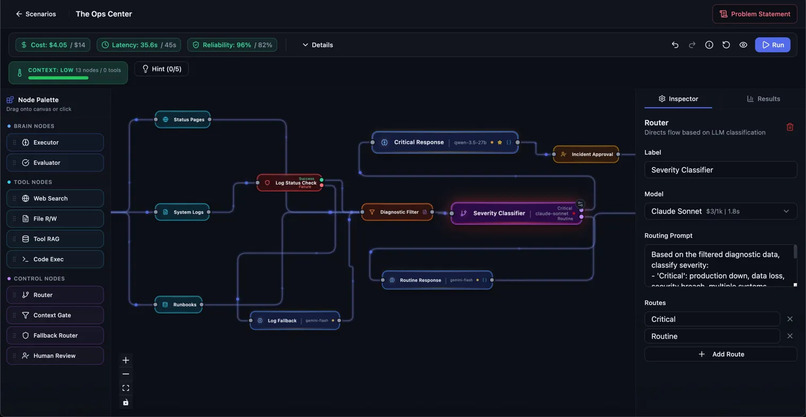Add a Human Review control node
The image size is (806, 417).
click(x=55, y=356)
